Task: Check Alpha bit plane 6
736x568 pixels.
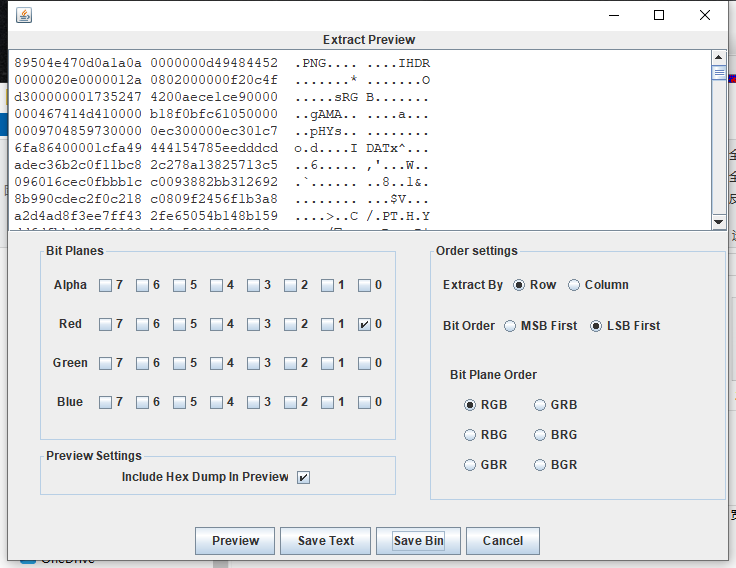Action: point(142,285)
